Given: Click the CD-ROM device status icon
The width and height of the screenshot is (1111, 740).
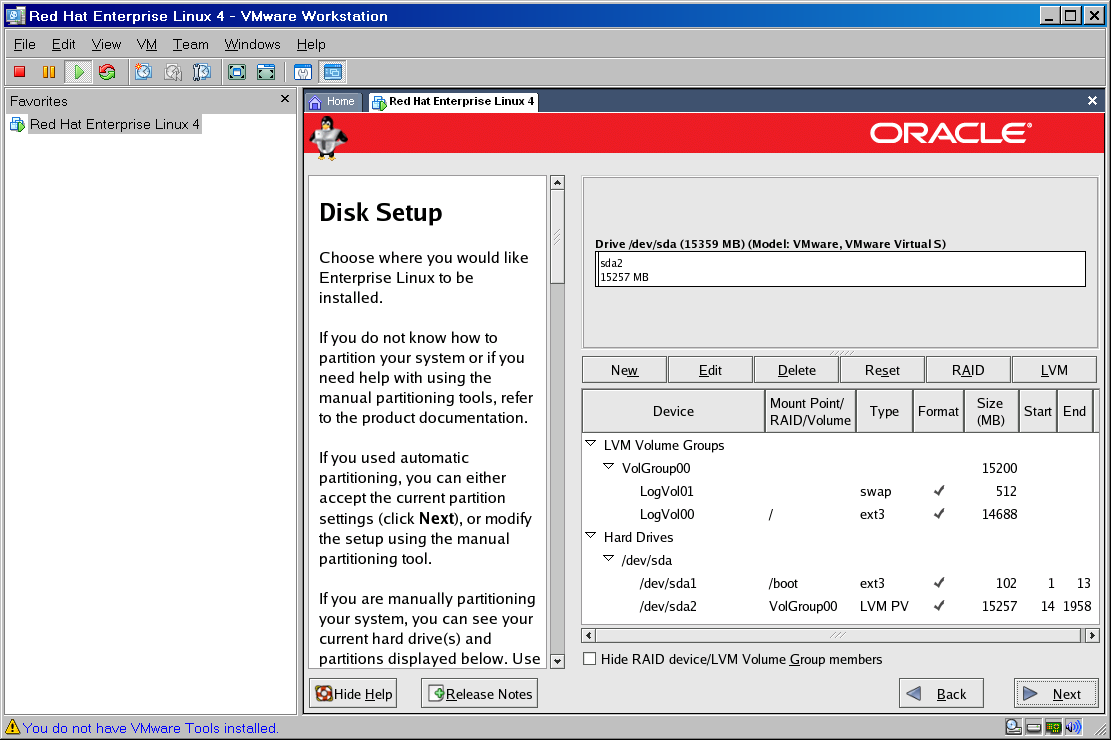Looking at the screenshot, I should [1013, 727].
